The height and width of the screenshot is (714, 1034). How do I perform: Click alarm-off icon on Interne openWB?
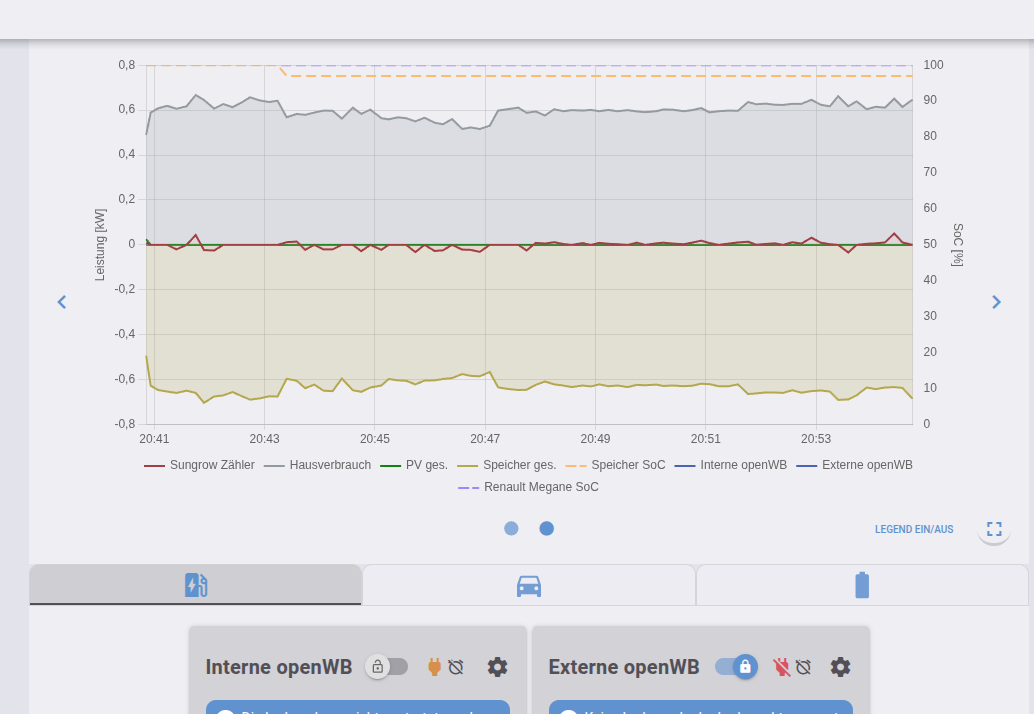point(456,667)
